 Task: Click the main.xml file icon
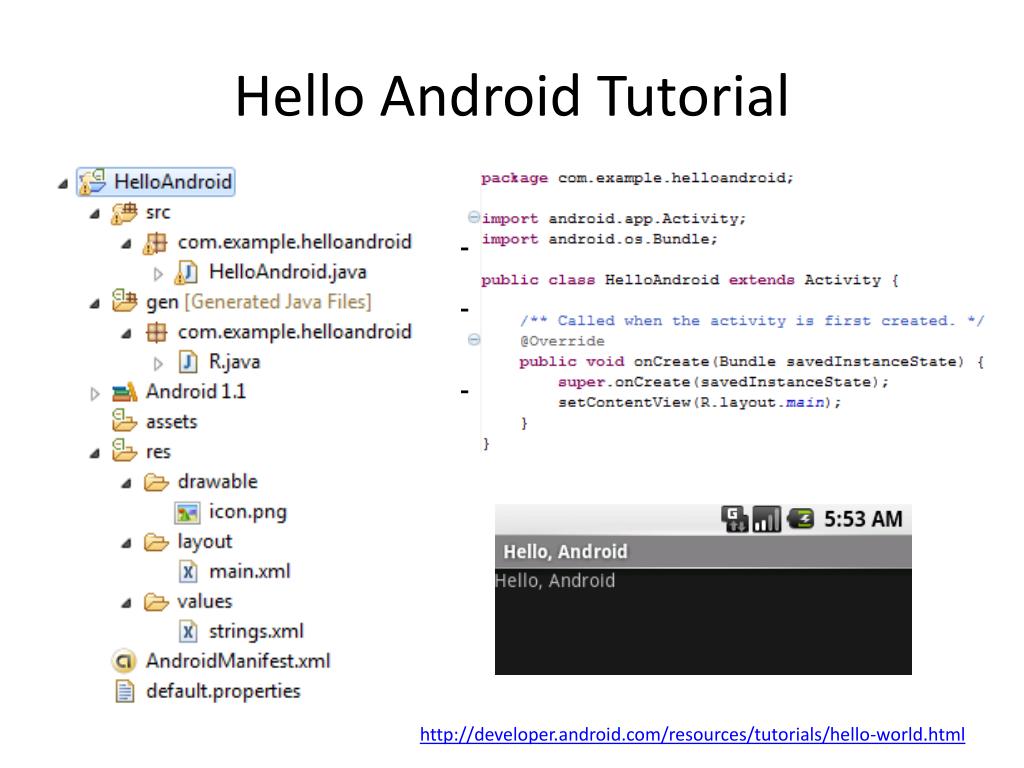(188, 572)
